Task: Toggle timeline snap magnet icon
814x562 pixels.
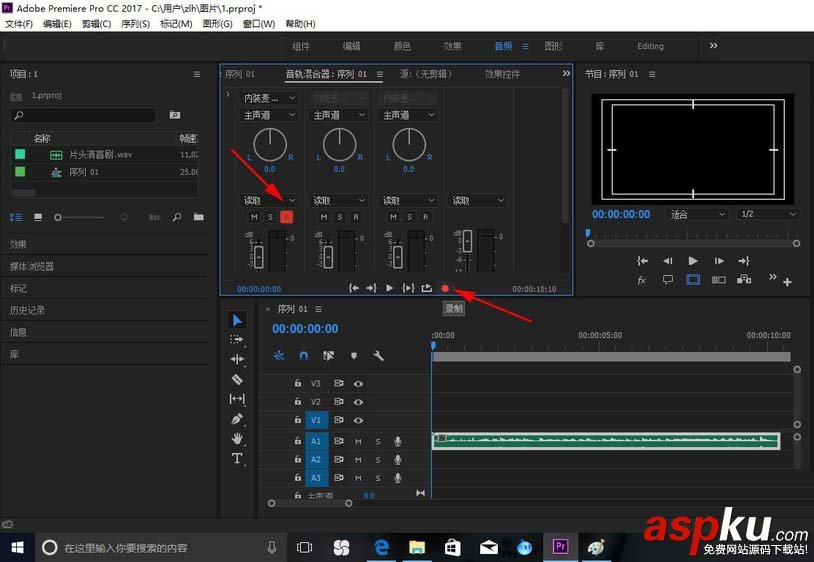Action: (304, 355)
